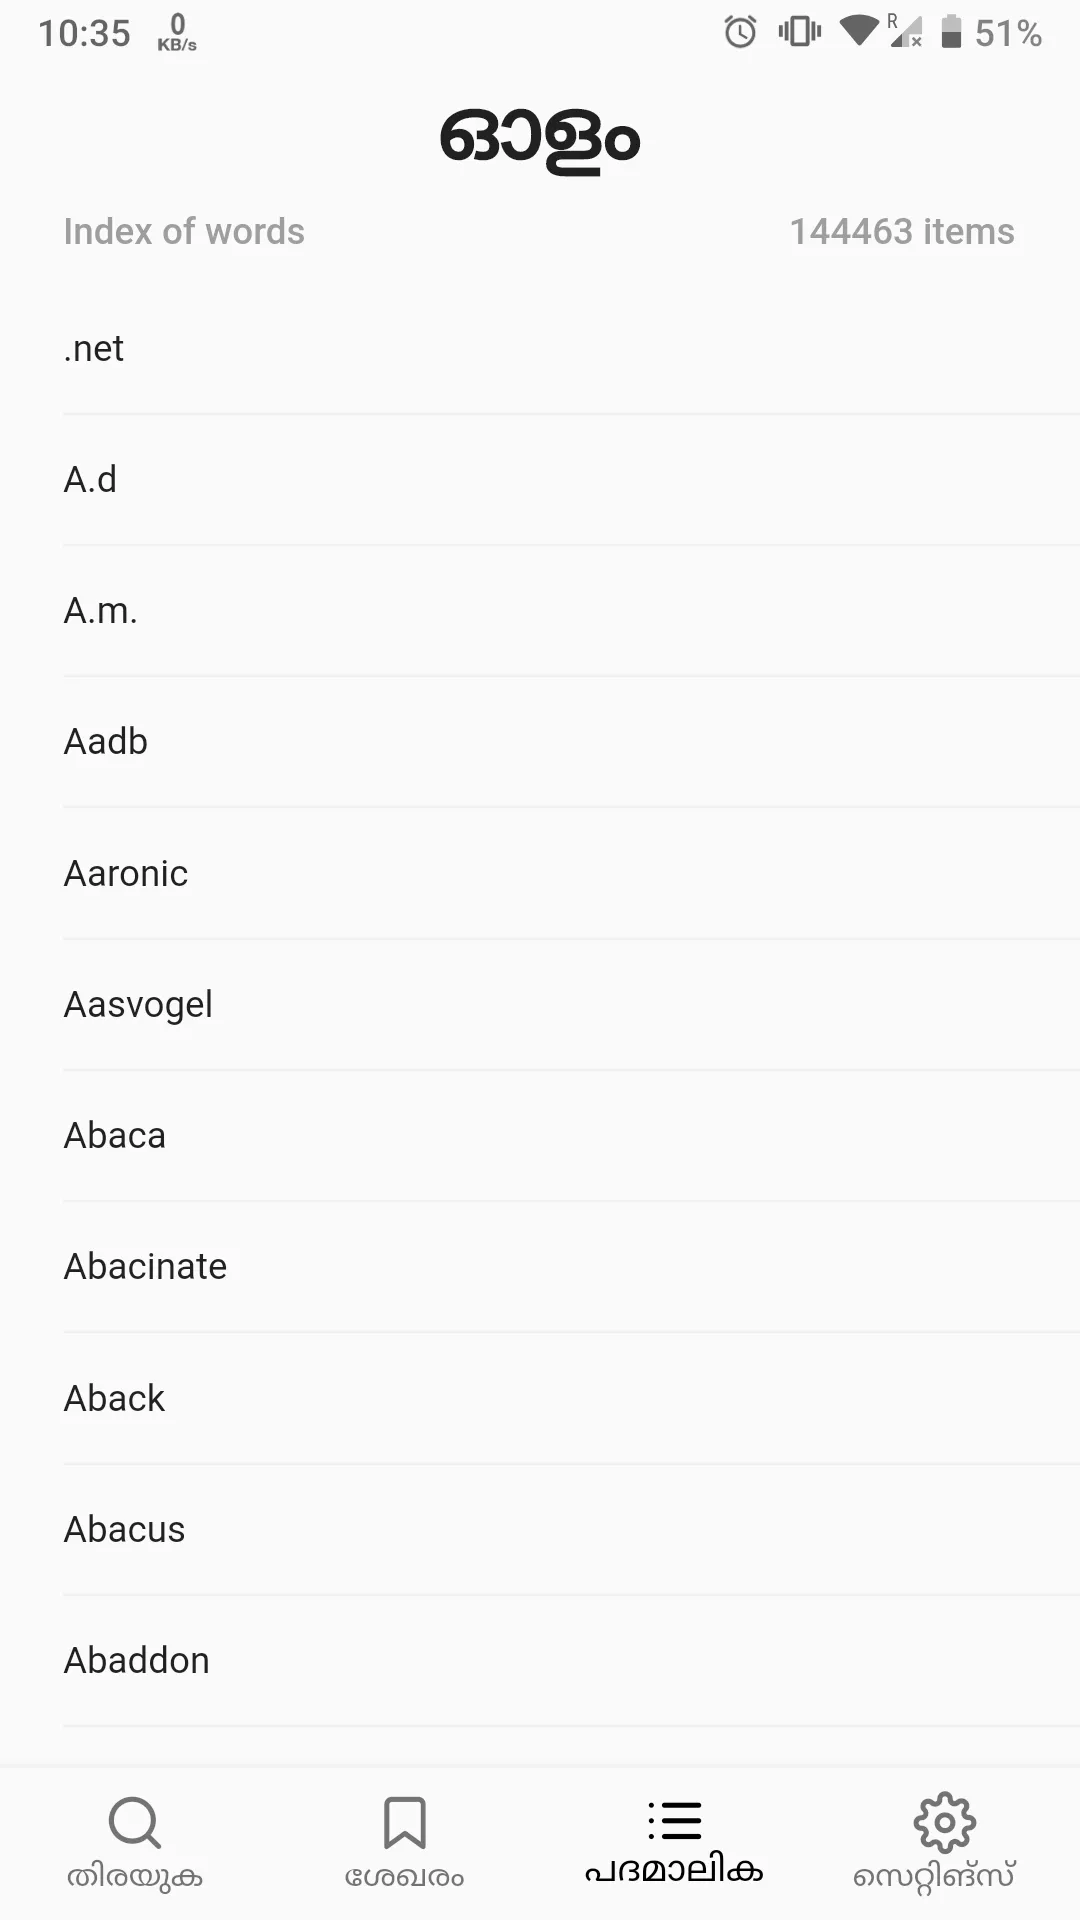Select the word 'Abaca'
This screenshot has height=1920, width=1080.
tap(115, 1136)
